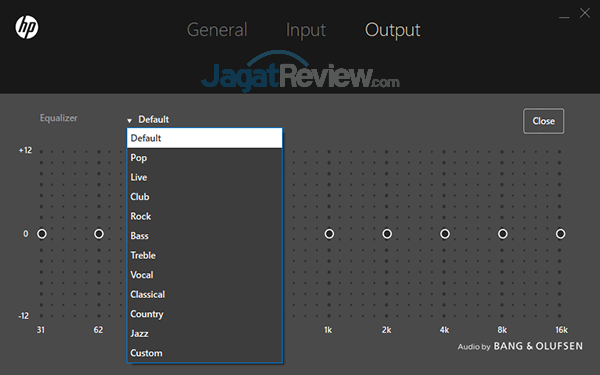Apply the Treble equalizer preset
Image resolution: width=600 pixels, height=375 pixels.
coord(205,255)
